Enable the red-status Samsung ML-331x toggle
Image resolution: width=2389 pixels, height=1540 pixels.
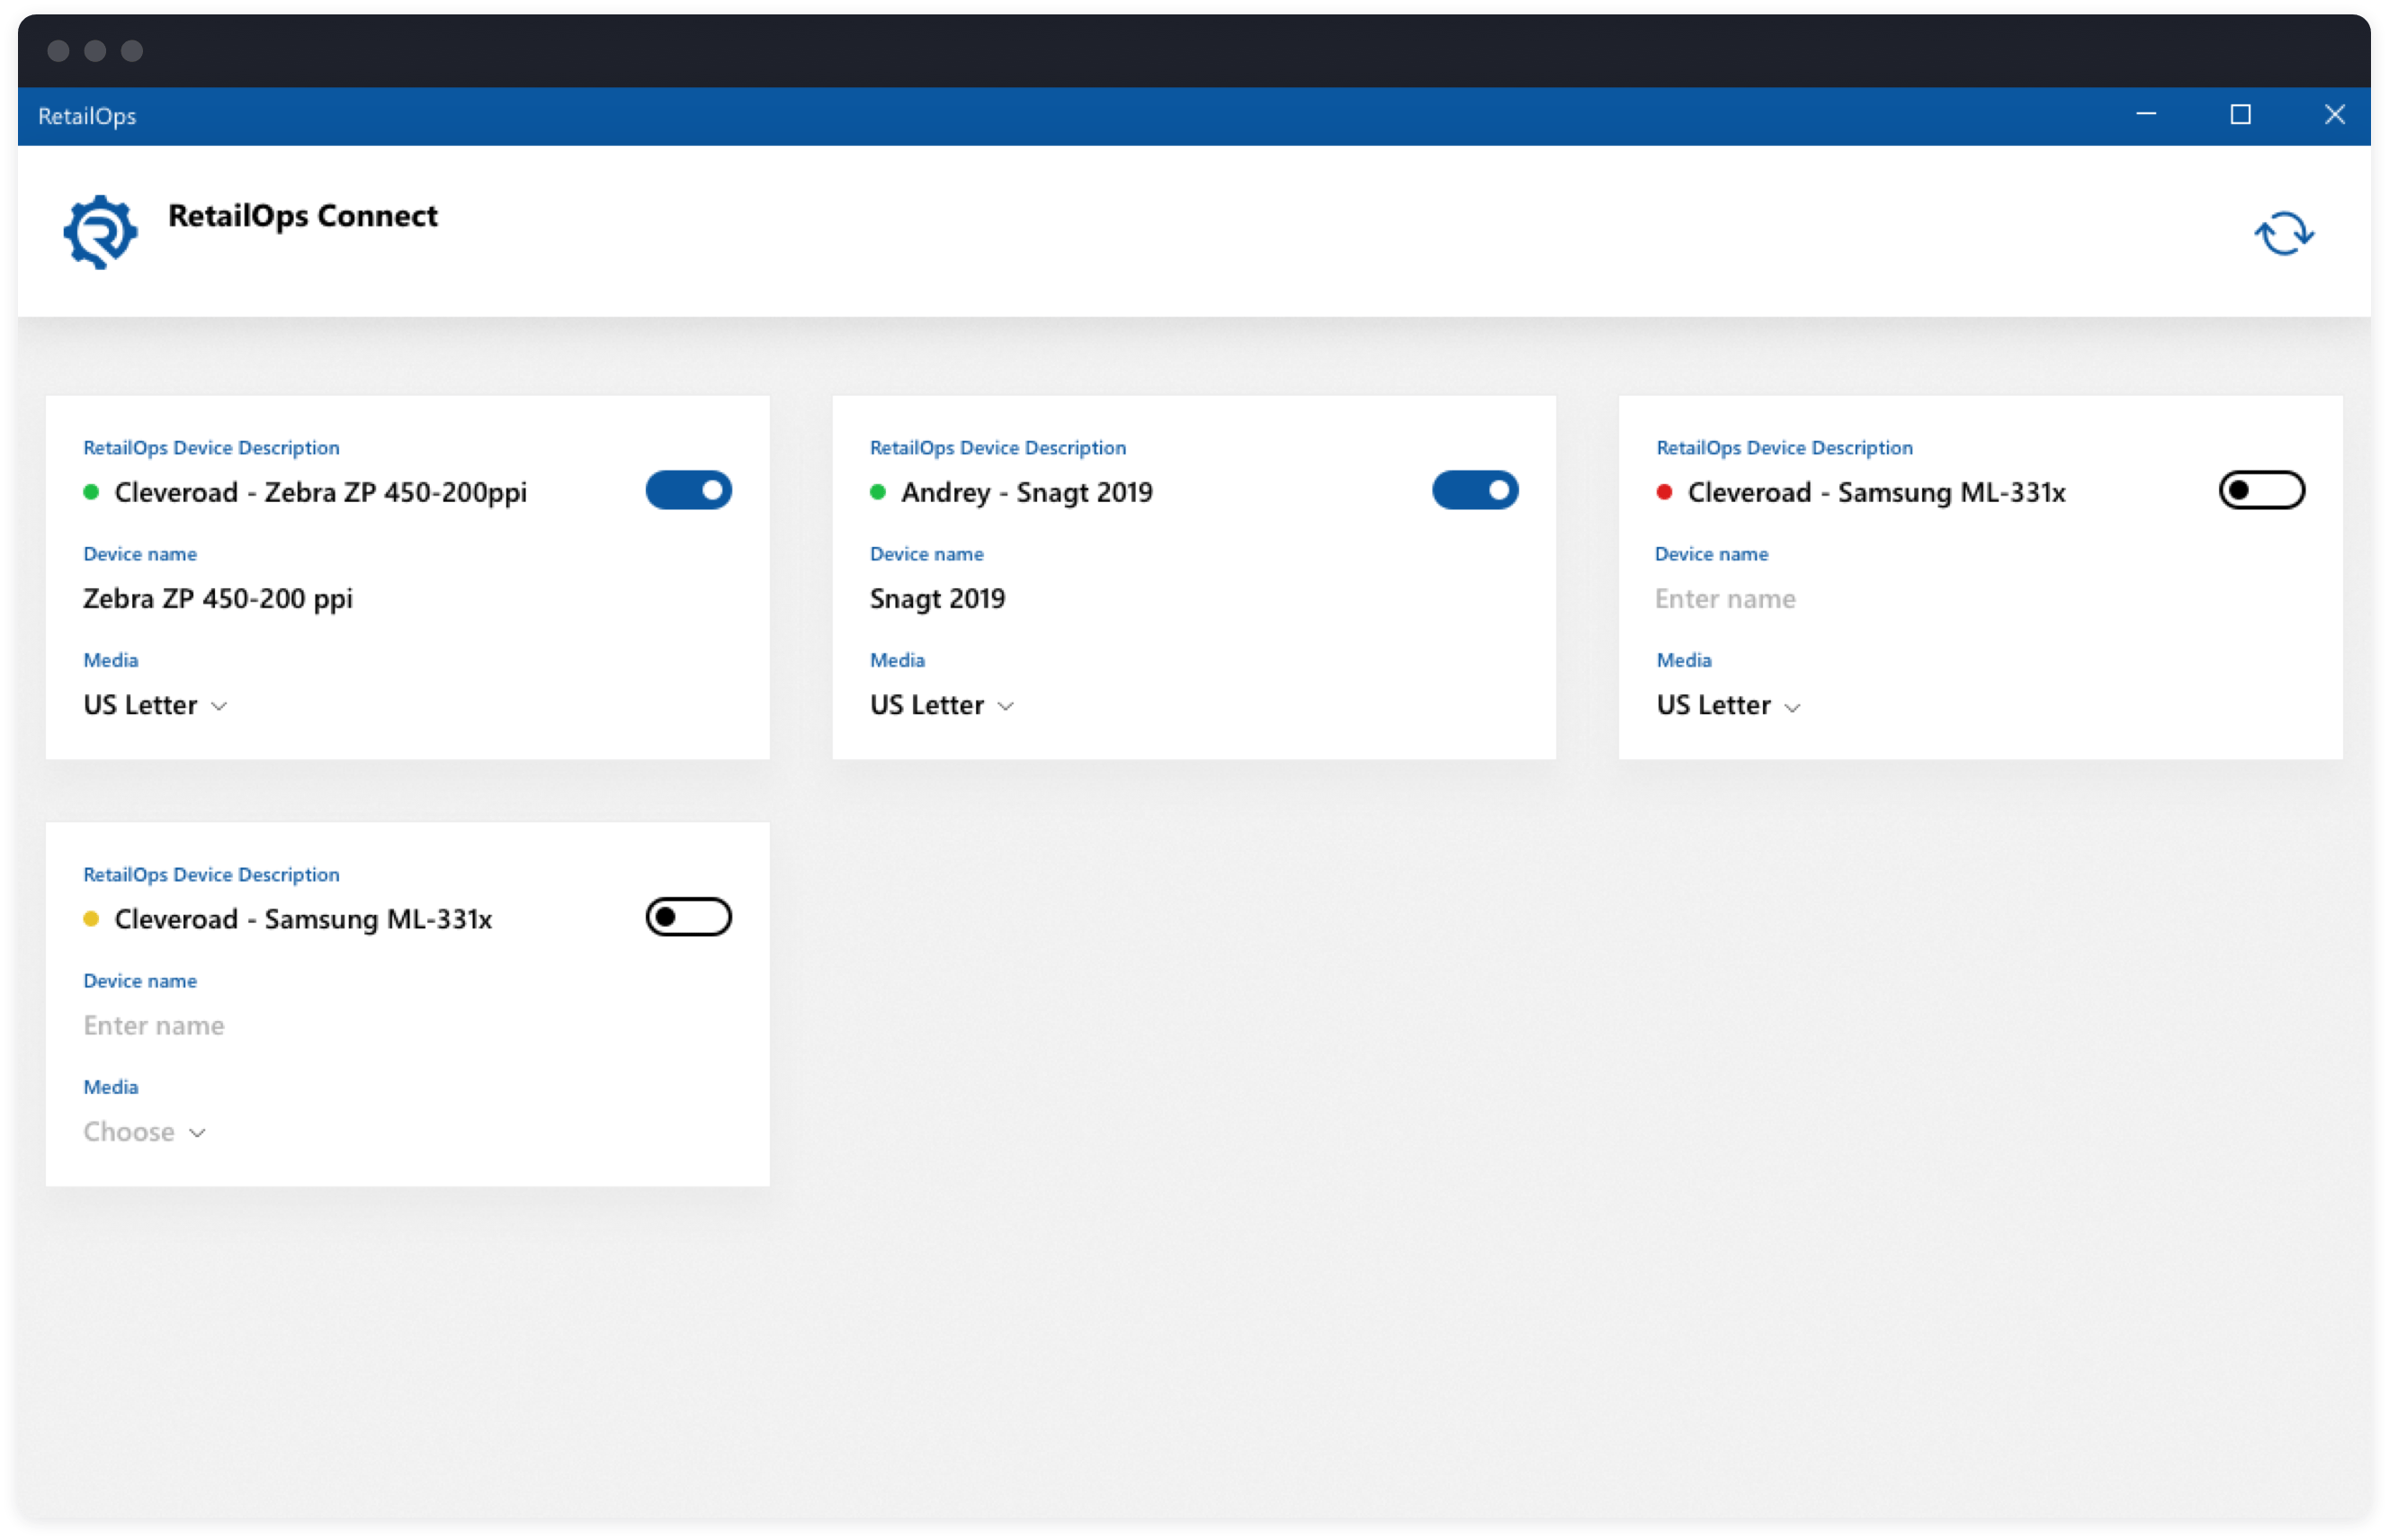coord(2262,490)
